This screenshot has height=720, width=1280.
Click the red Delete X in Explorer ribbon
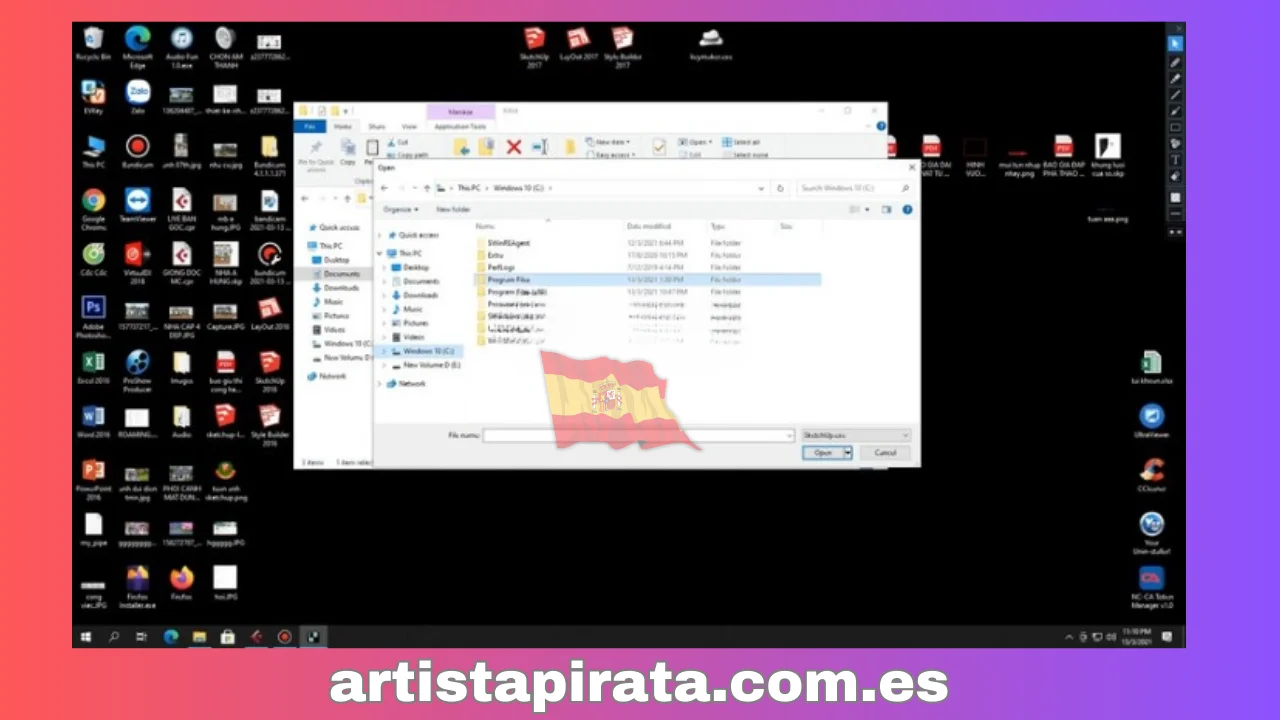(x=514, y=148)
